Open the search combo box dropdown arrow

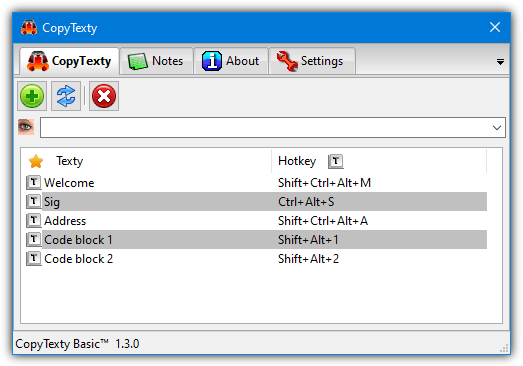497,127
